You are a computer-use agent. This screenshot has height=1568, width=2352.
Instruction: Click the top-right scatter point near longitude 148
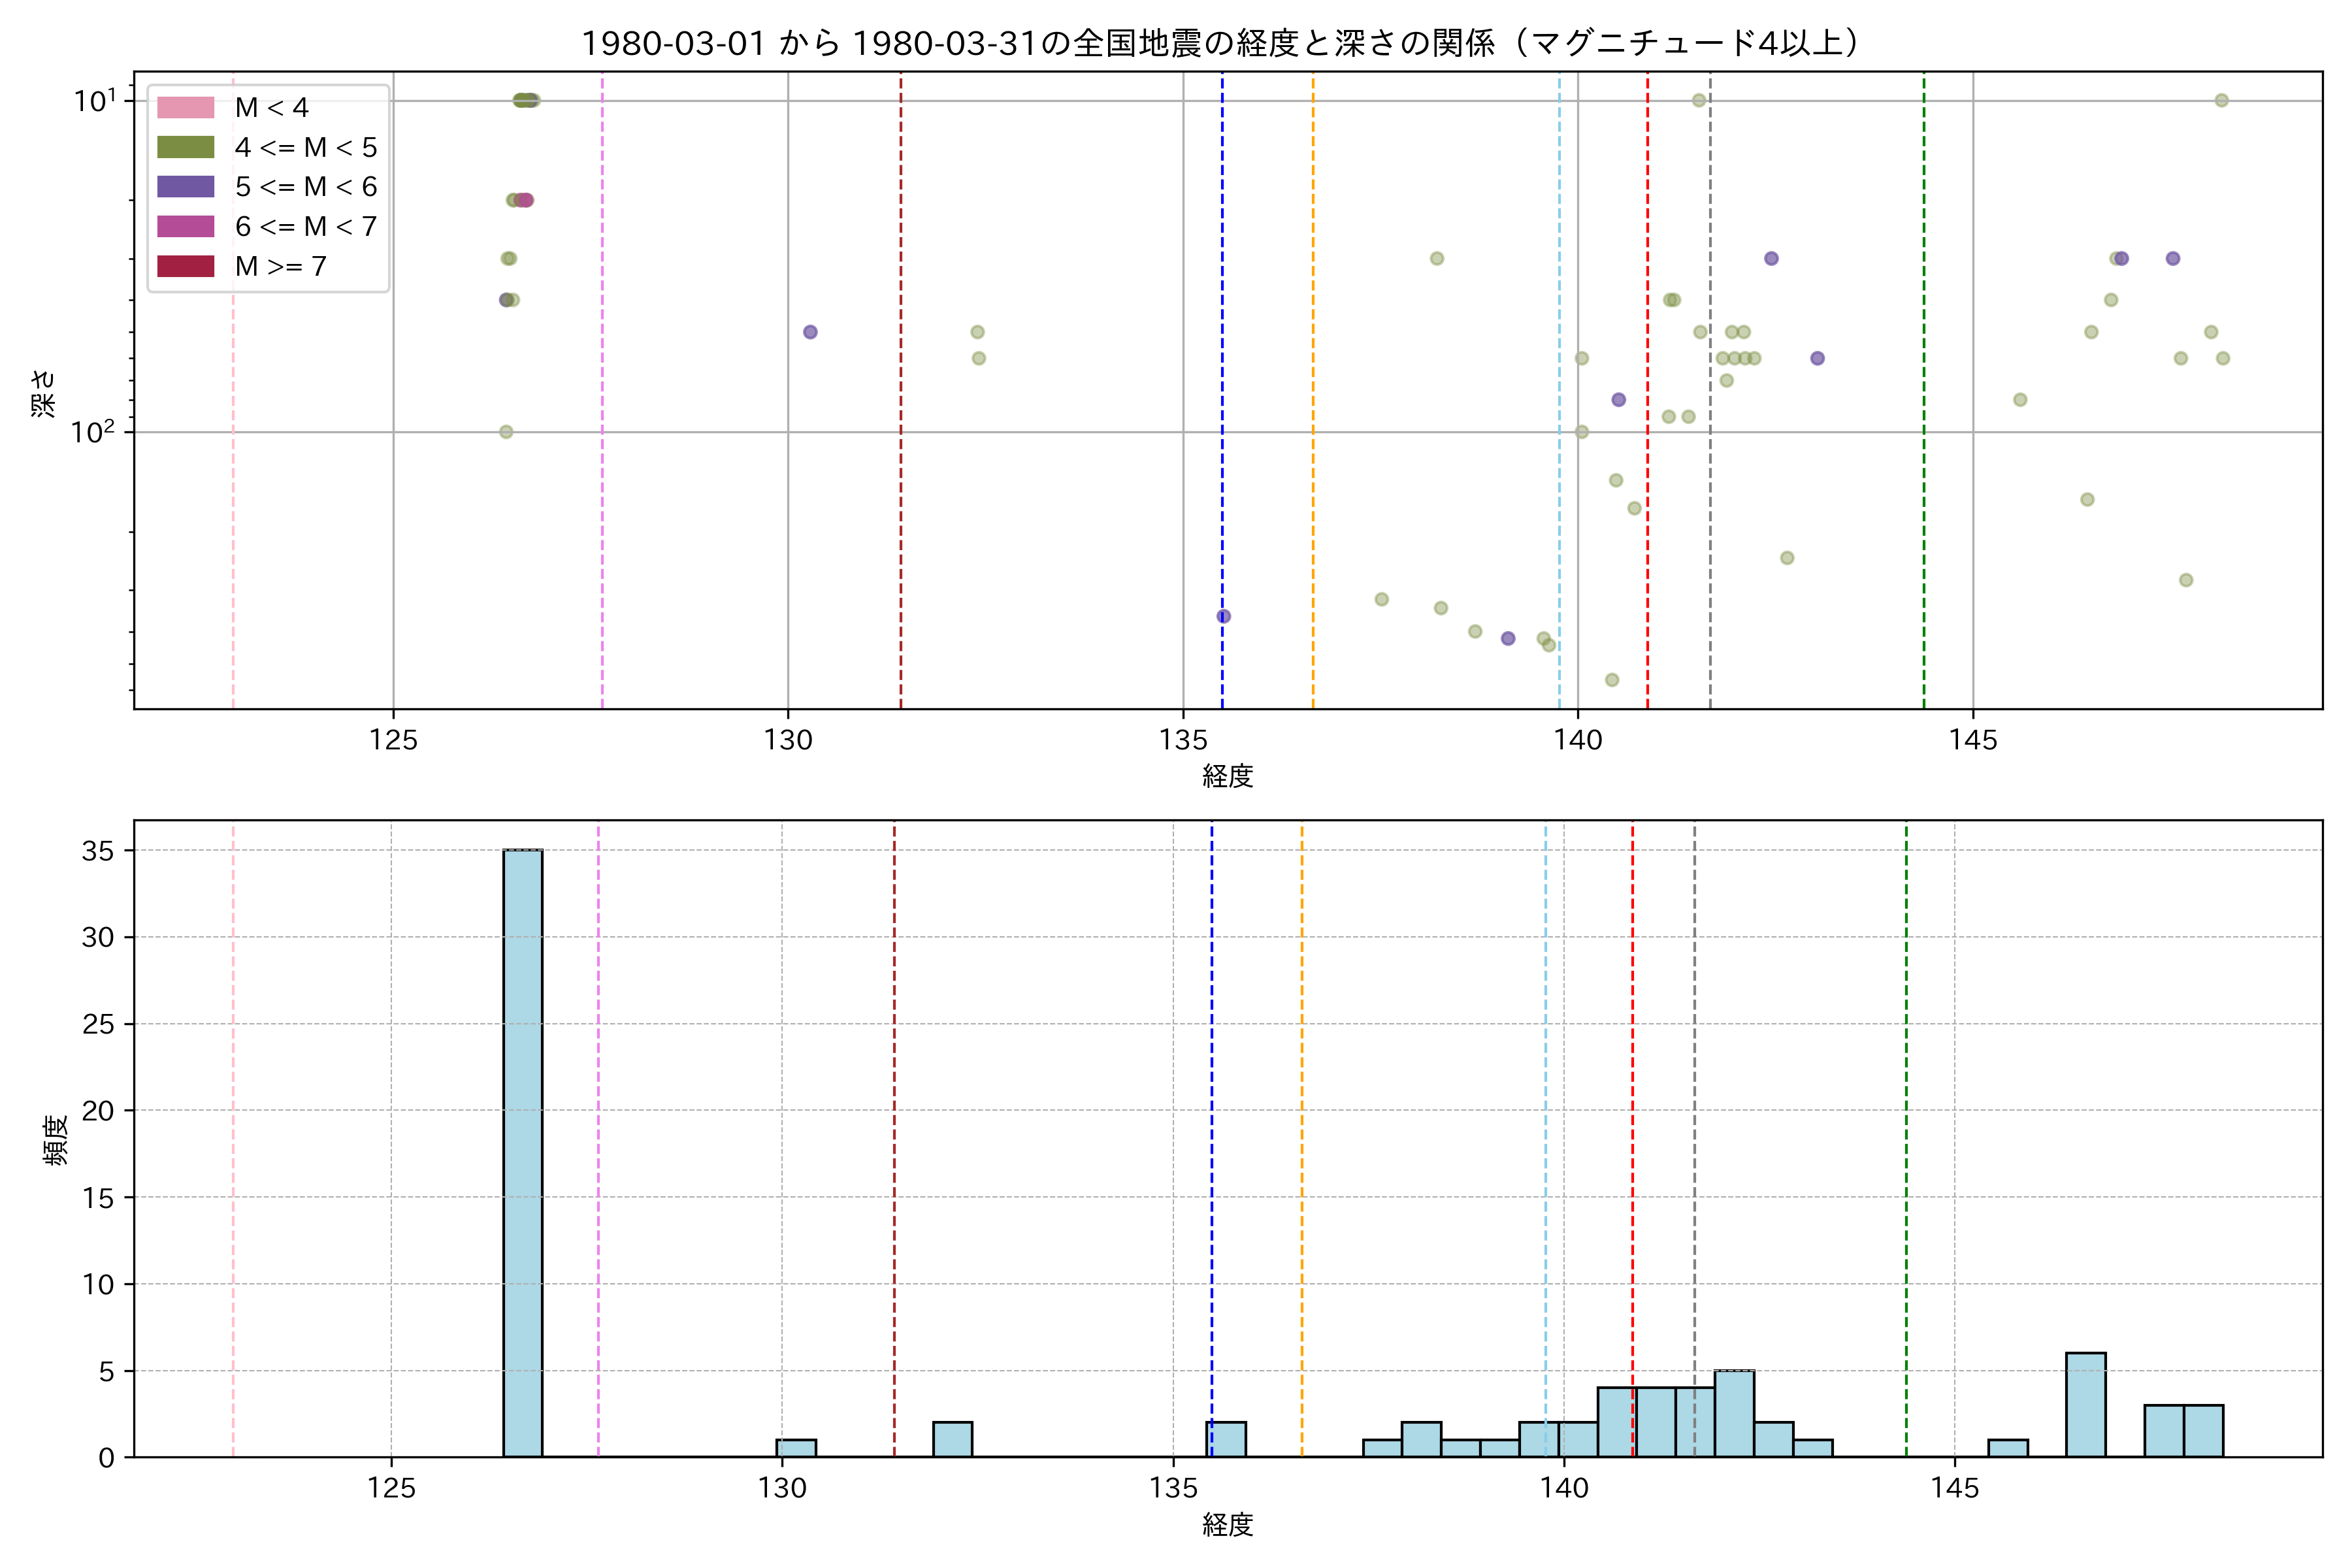coord(2221,100)
